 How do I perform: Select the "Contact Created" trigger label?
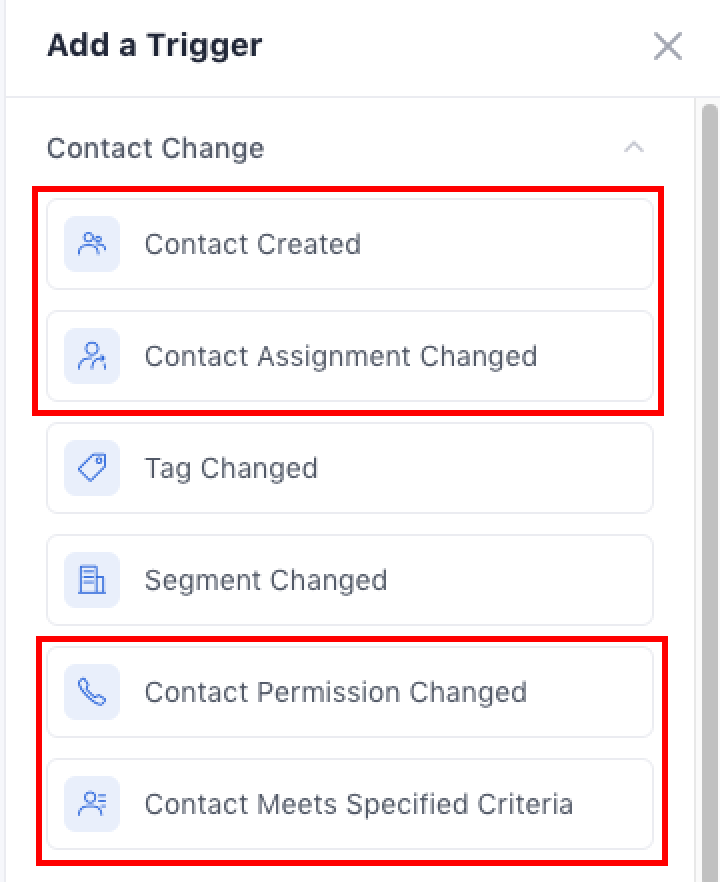pyautogui.click(x=253, y=244)
